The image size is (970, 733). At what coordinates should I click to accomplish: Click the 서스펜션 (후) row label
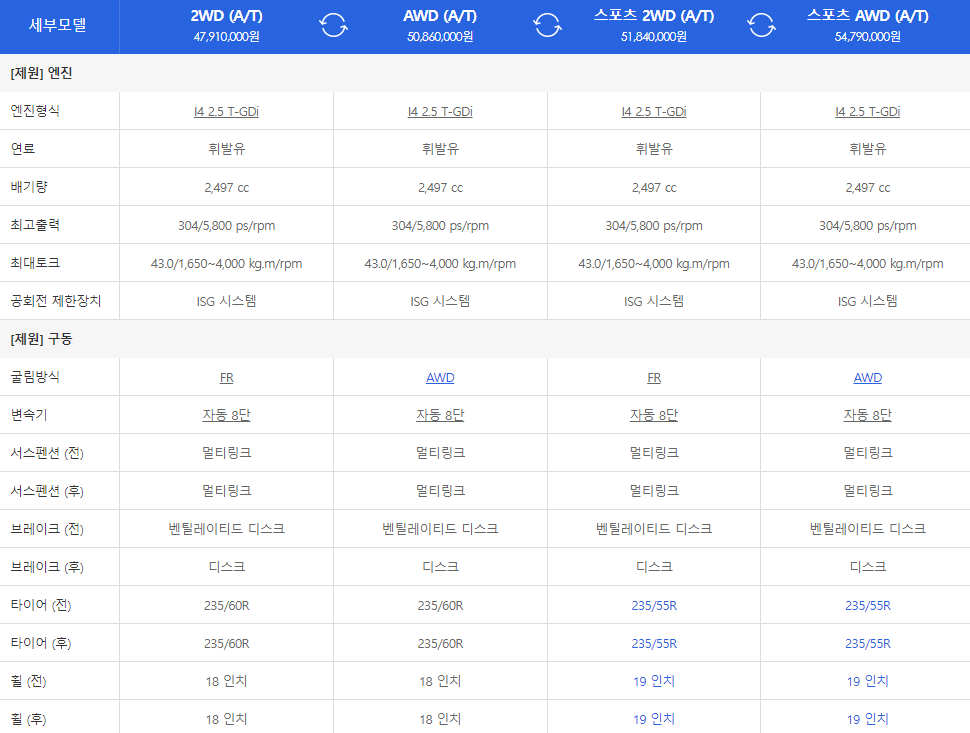click(x=47, y=491)
